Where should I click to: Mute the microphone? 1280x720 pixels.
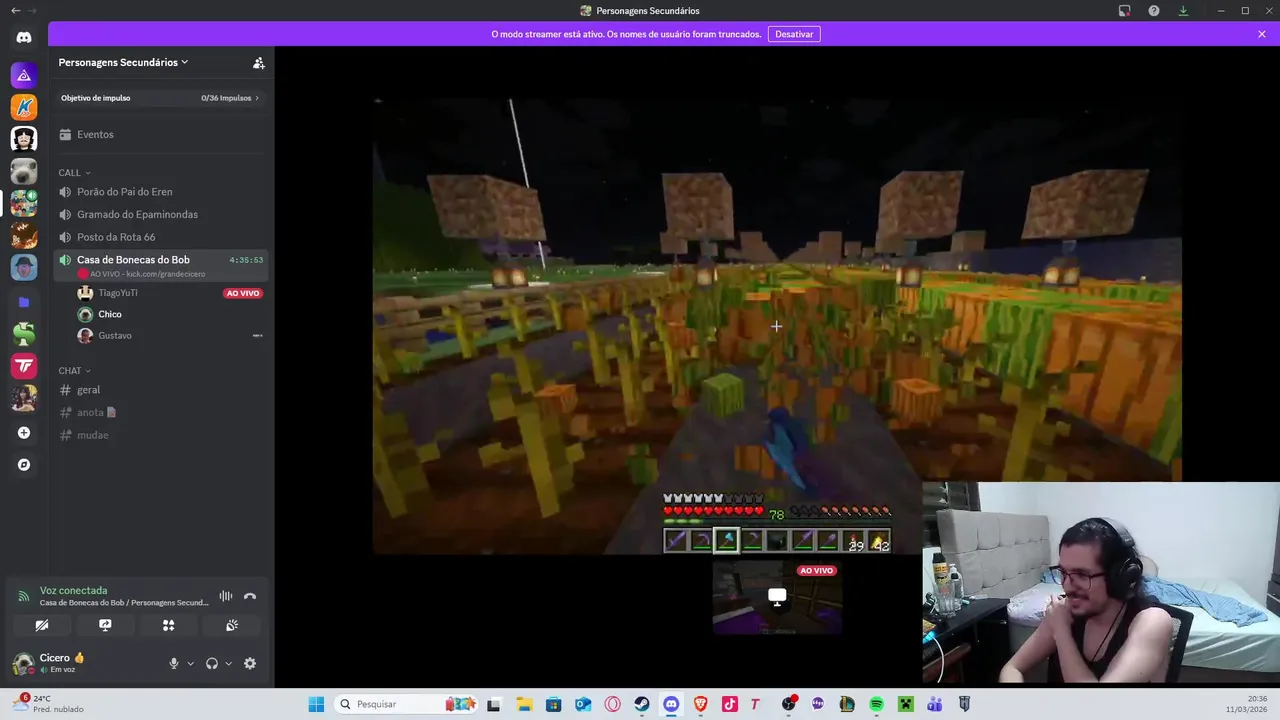[x=174, y=663]
